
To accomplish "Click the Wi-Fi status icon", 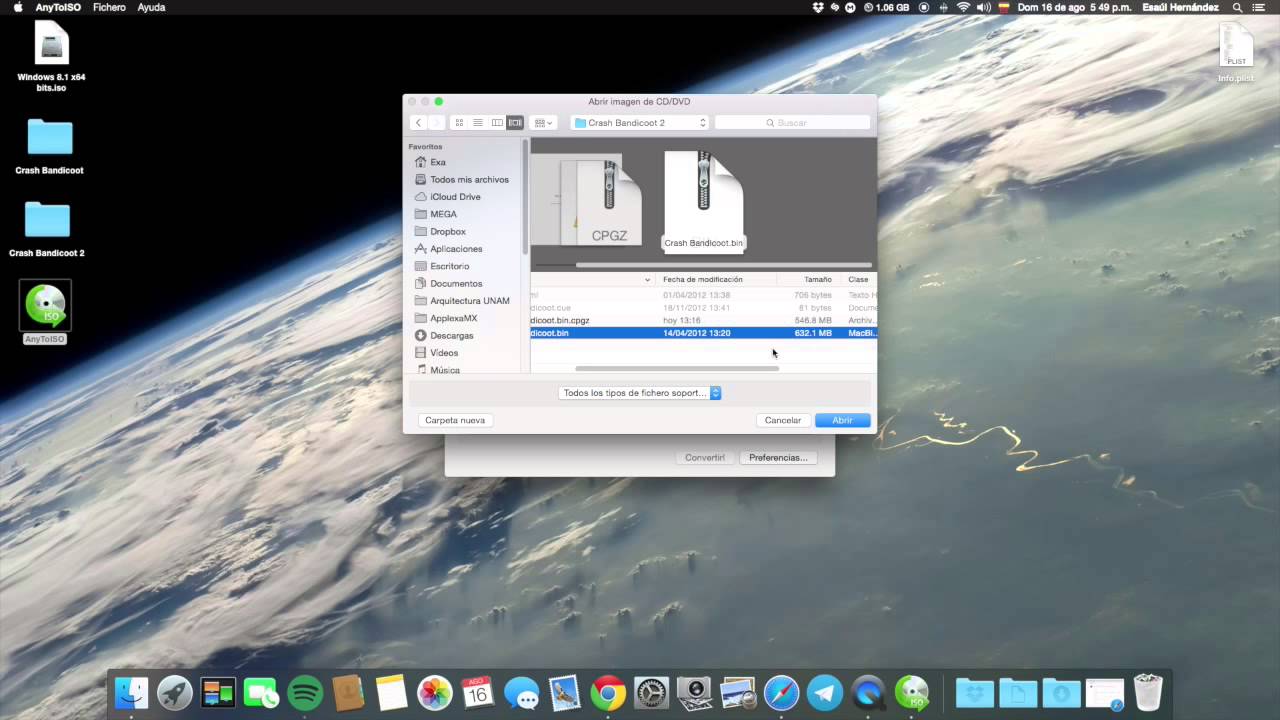I will pyautogui.click(x=963, y=7).
